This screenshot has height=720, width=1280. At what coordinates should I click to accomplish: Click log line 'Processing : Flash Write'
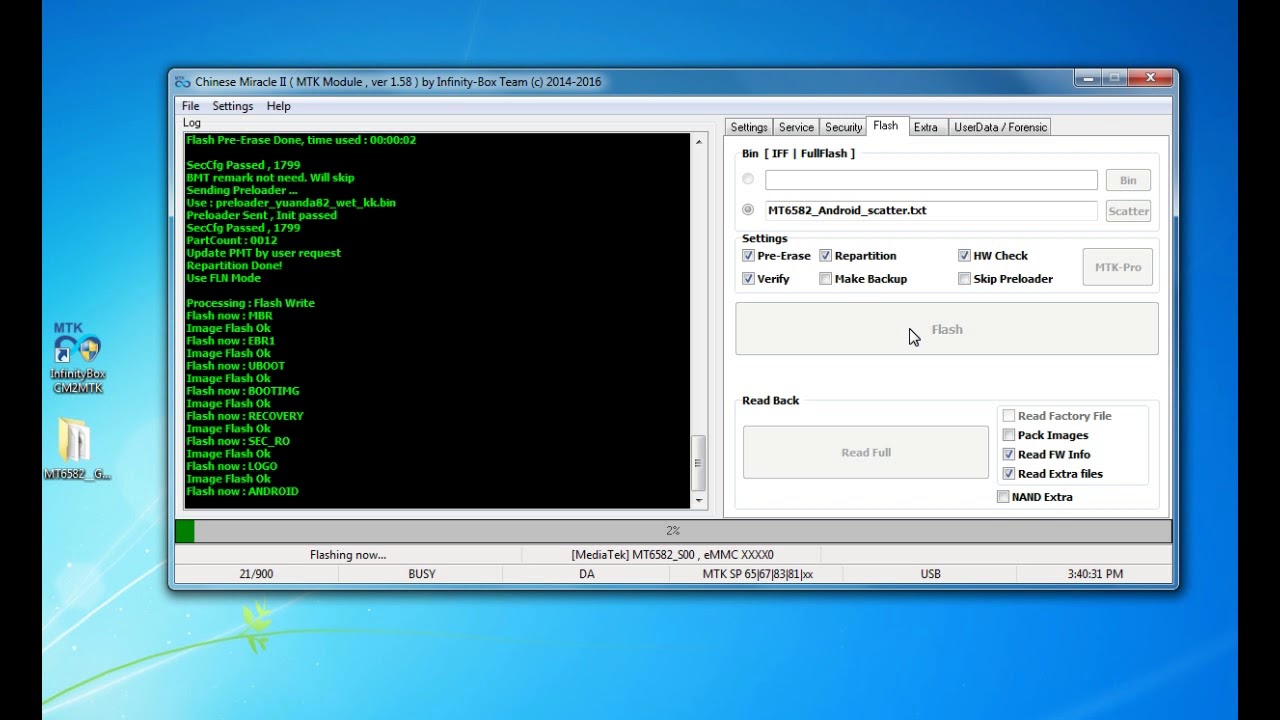click(250, 303)
